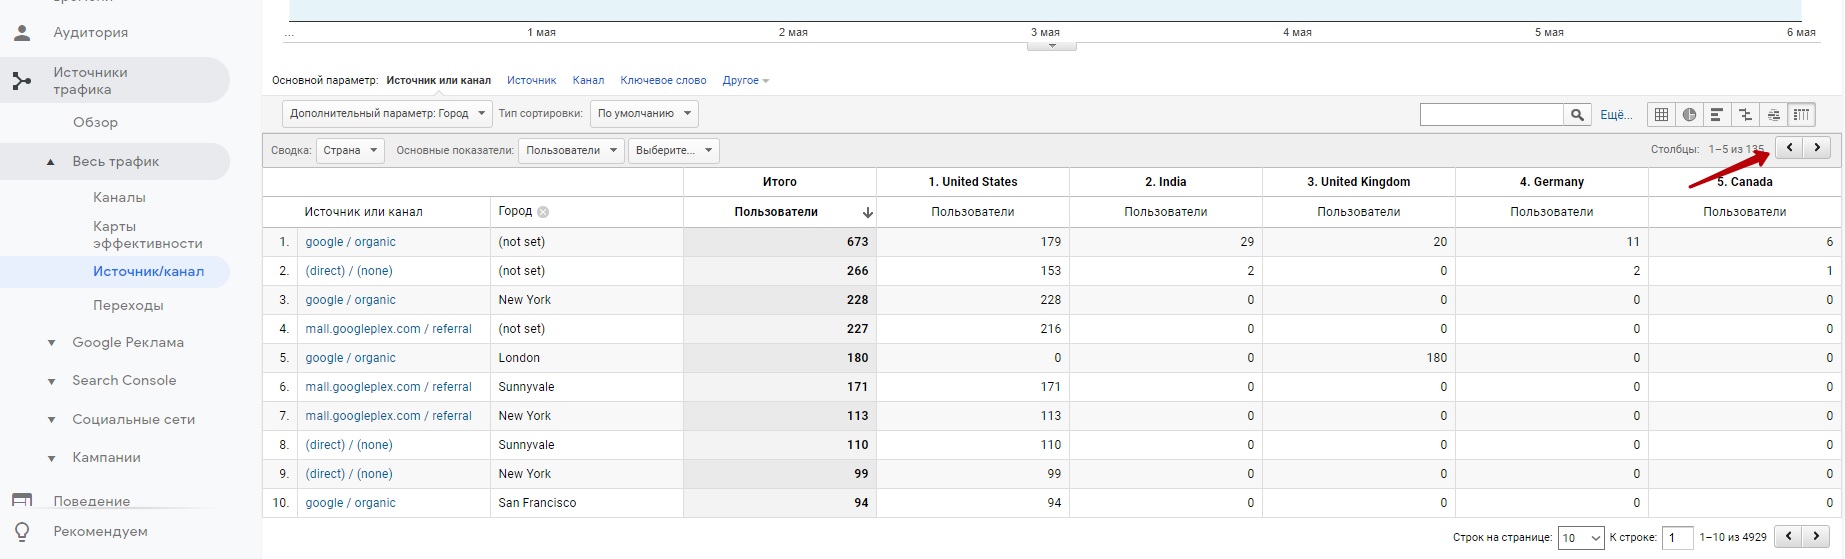The height and width of the screenshot is (559, 1845).
Task: Go to previous rows page arrow
Action: coord(1789,537)
